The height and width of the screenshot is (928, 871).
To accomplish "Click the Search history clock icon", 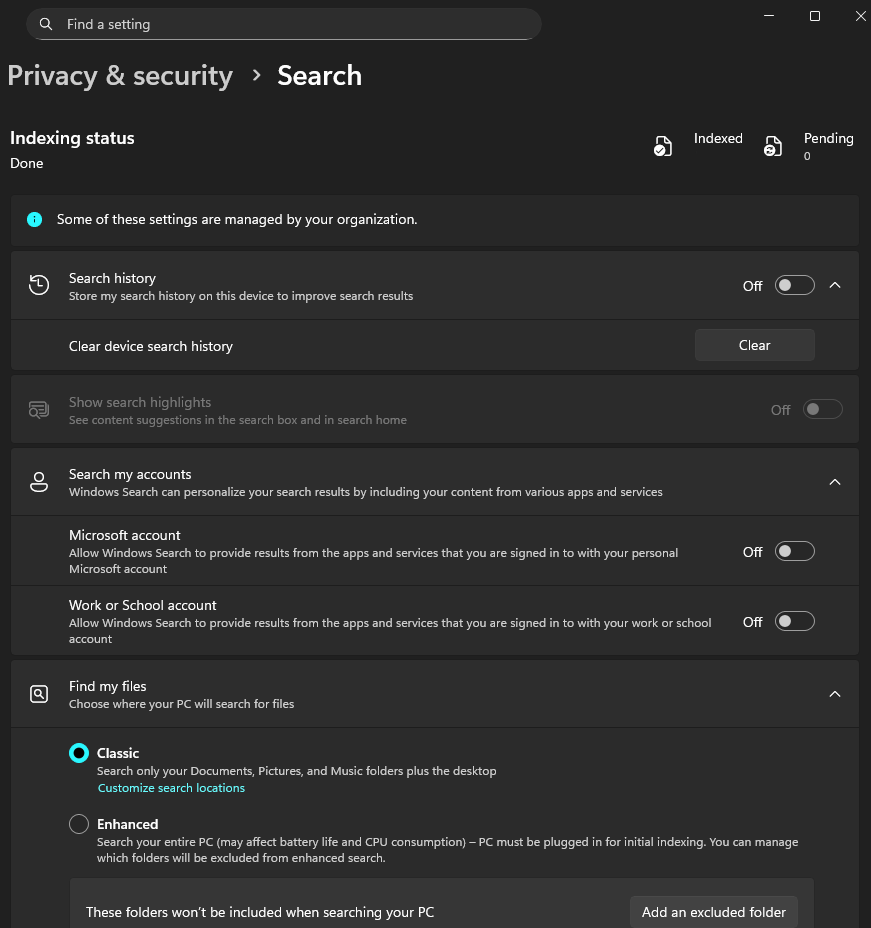I will click(39, 285).
